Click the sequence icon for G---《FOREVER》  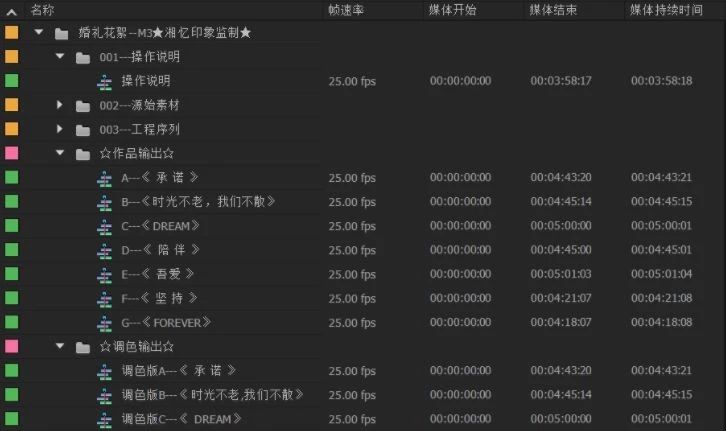[105, 323]
